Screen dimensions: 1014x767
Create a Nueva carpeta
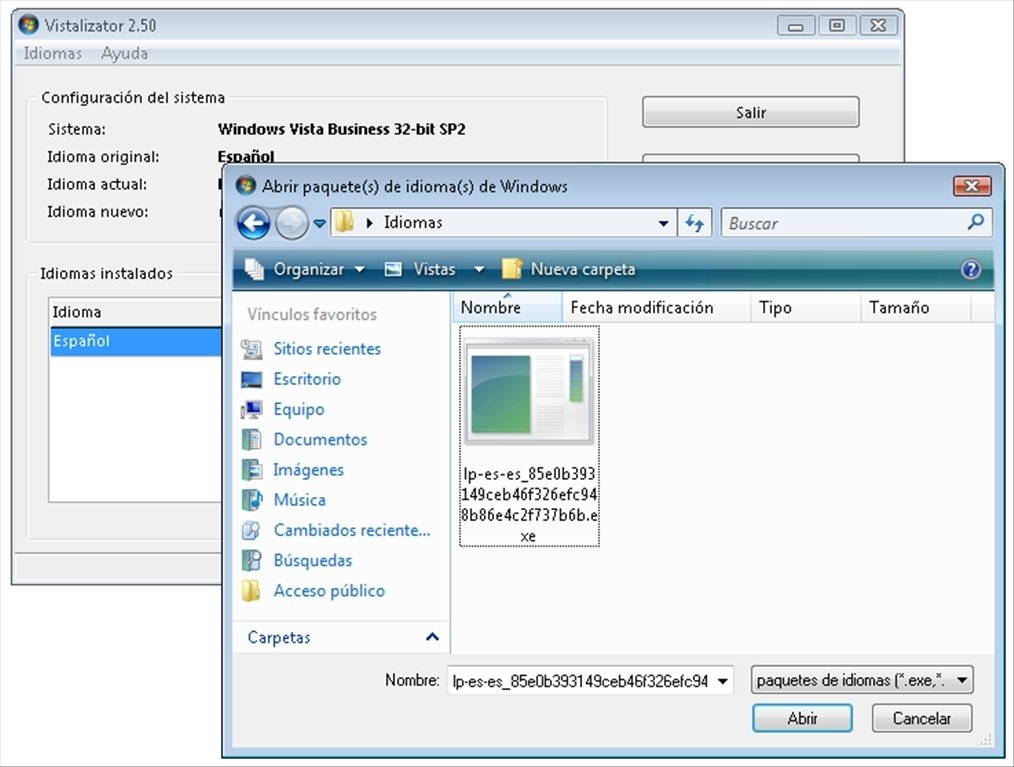pyautogui.click(x=583, y=269)
